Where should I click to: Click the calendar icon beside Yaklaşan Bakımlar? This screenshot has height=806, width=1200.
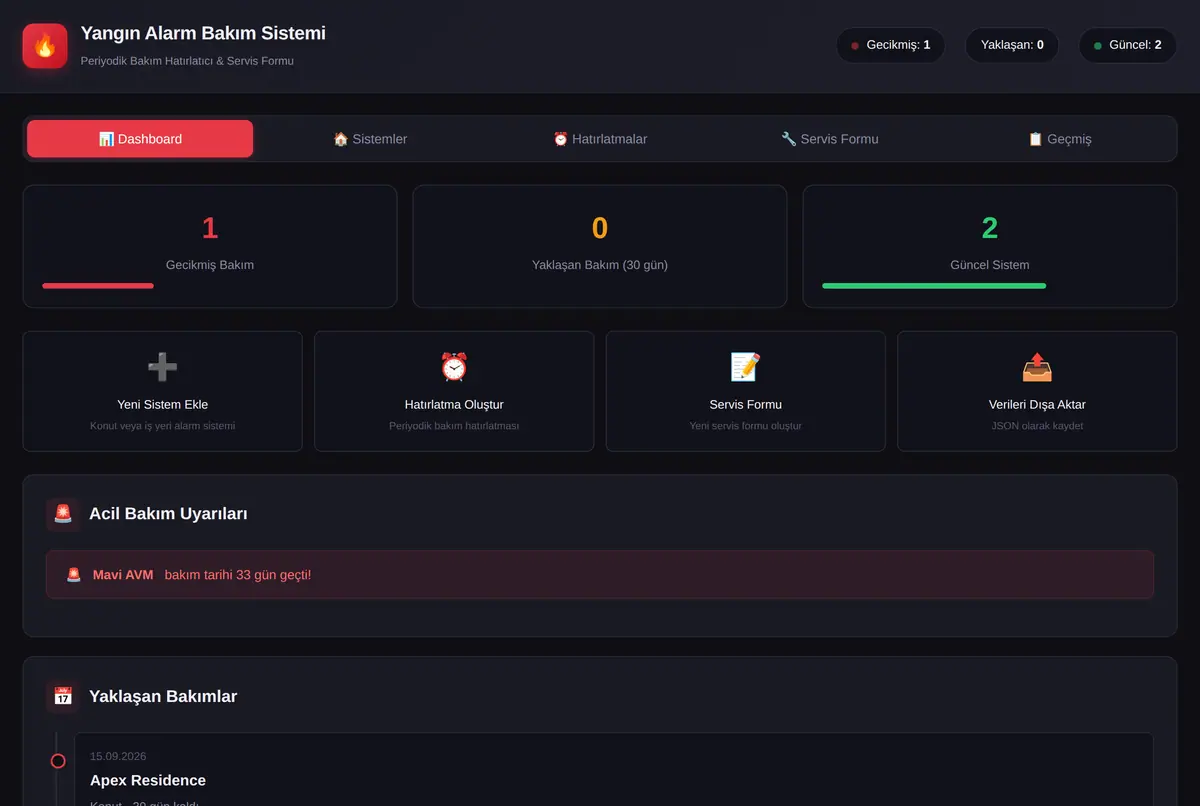63,696
